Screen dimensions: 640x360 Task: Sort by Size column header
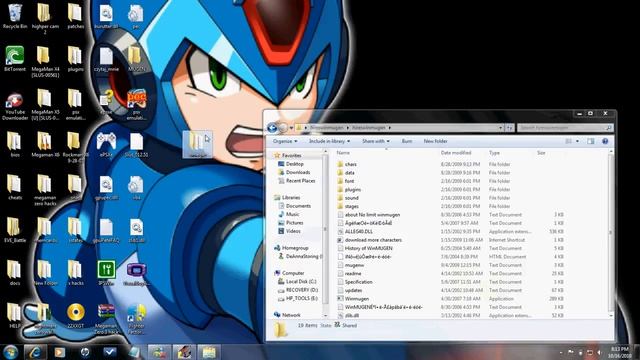pos(541,153)
